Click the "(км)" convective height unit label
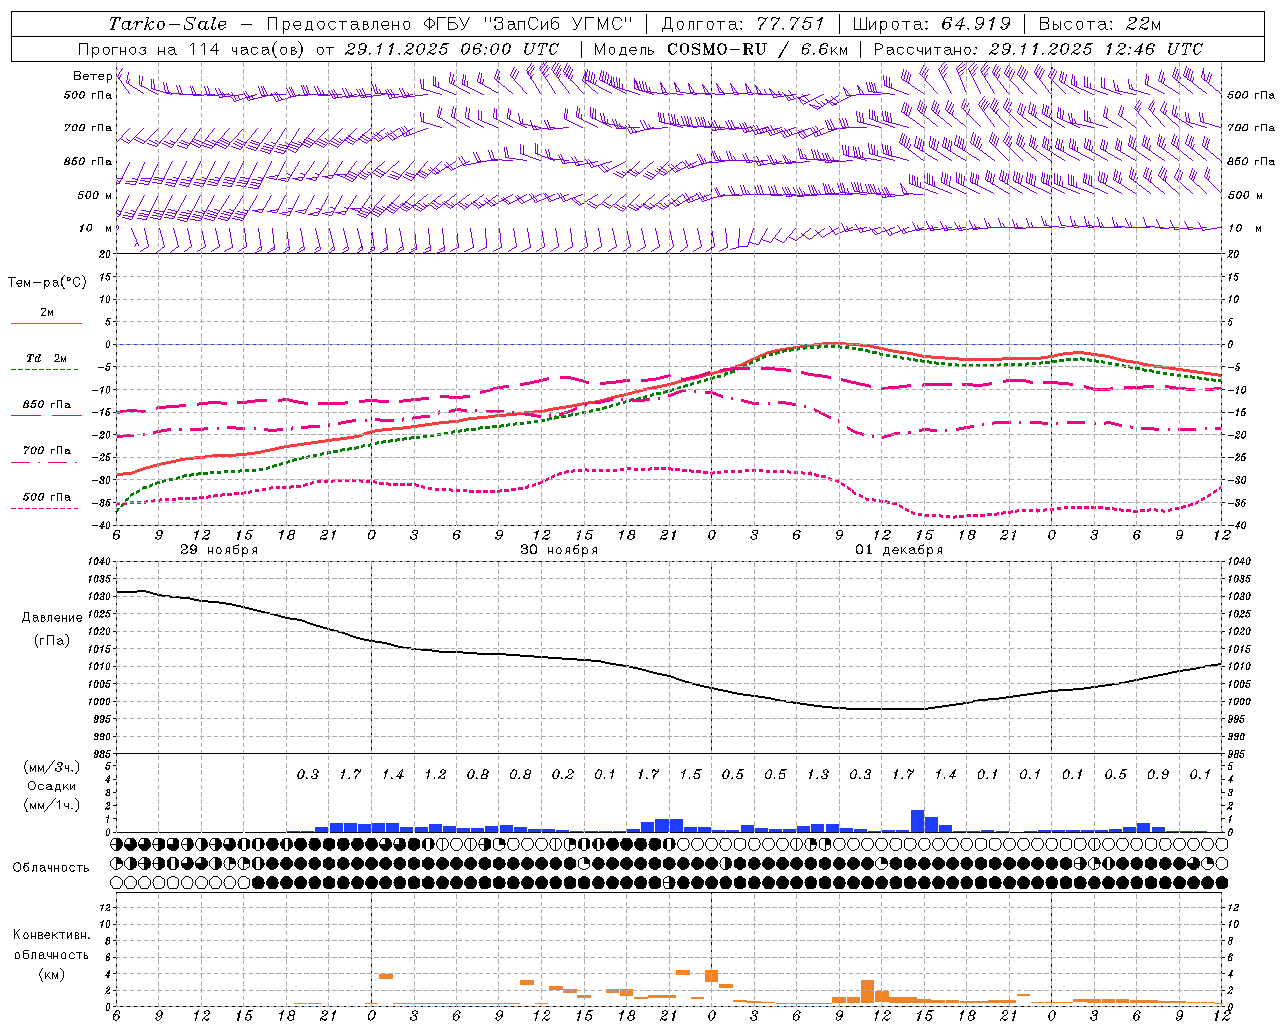 [51, 974]
